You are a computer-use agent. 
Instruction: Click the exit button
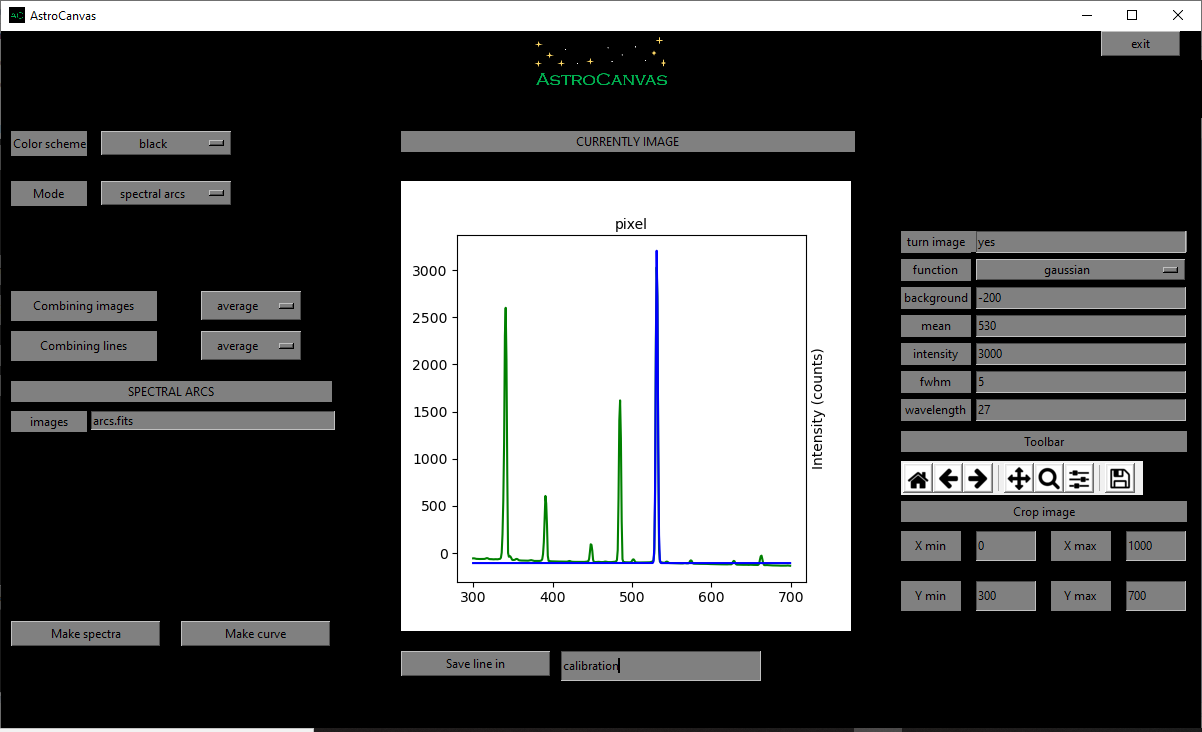1141,43
